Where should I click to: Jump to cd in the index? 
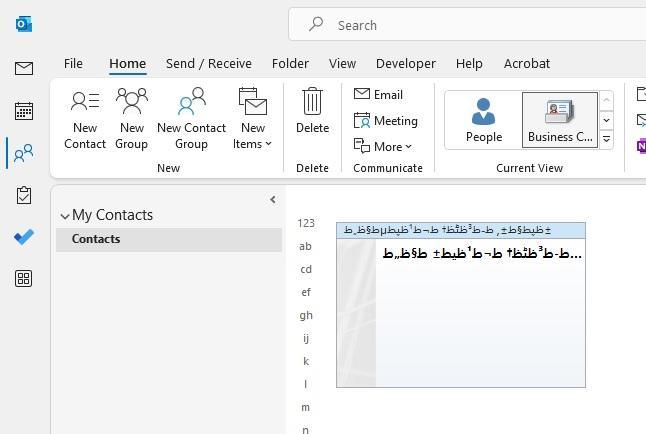pos(306,269)
